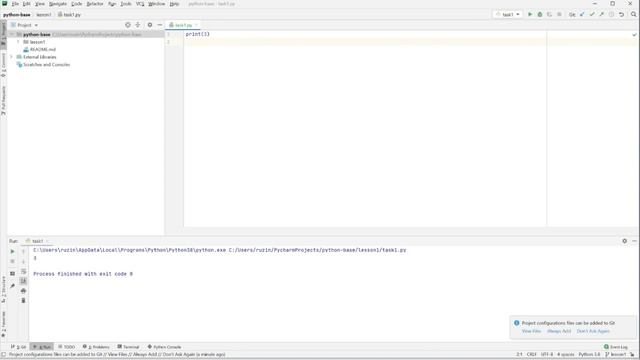The width and height of the screenshot is (640, 360).
Task: Locate current file in the Project panel
Action: point(128,25)
